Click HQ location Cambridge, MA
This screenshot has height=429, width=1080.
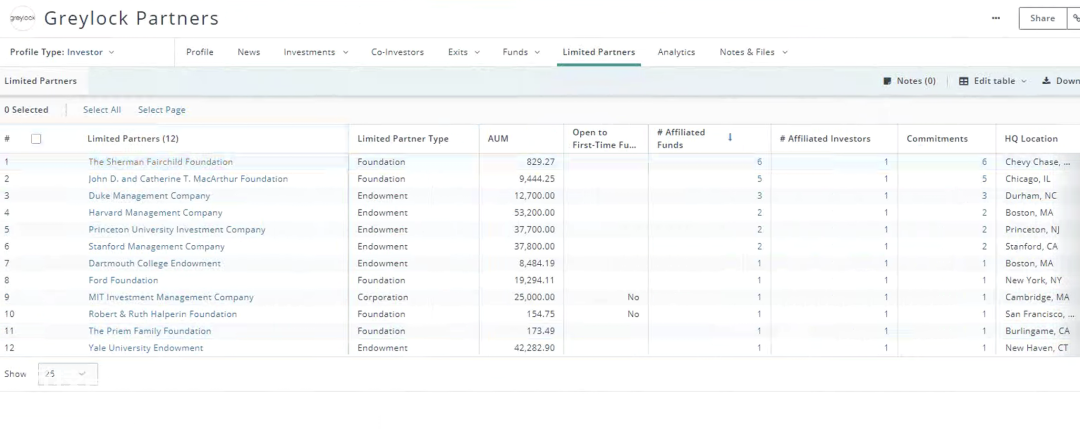click(1037, 297)
